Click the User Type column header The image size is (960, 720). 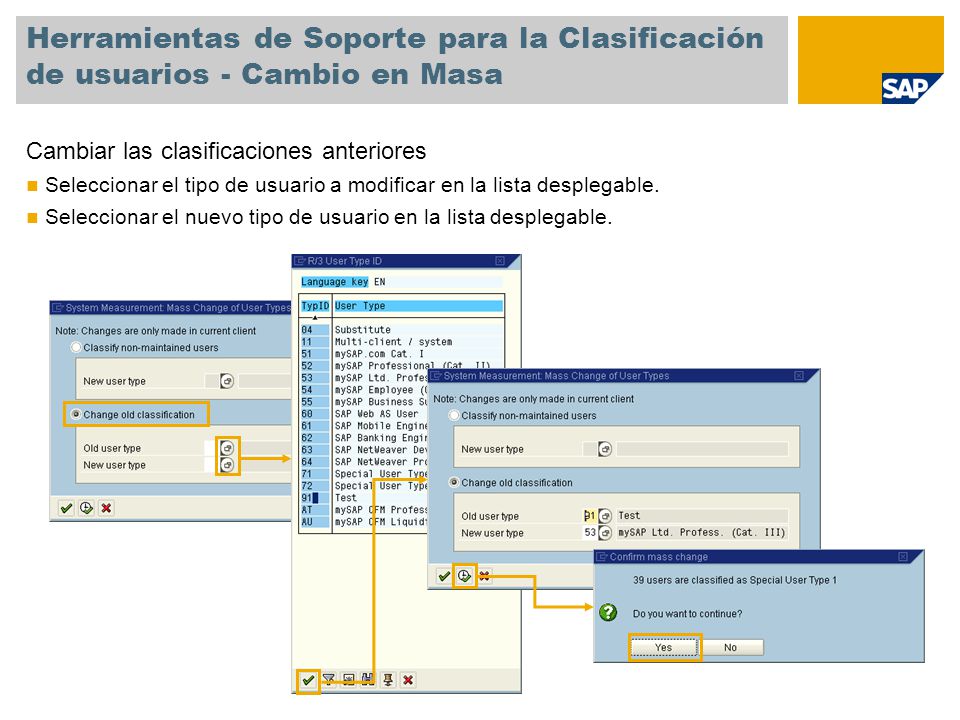[419, 306]
